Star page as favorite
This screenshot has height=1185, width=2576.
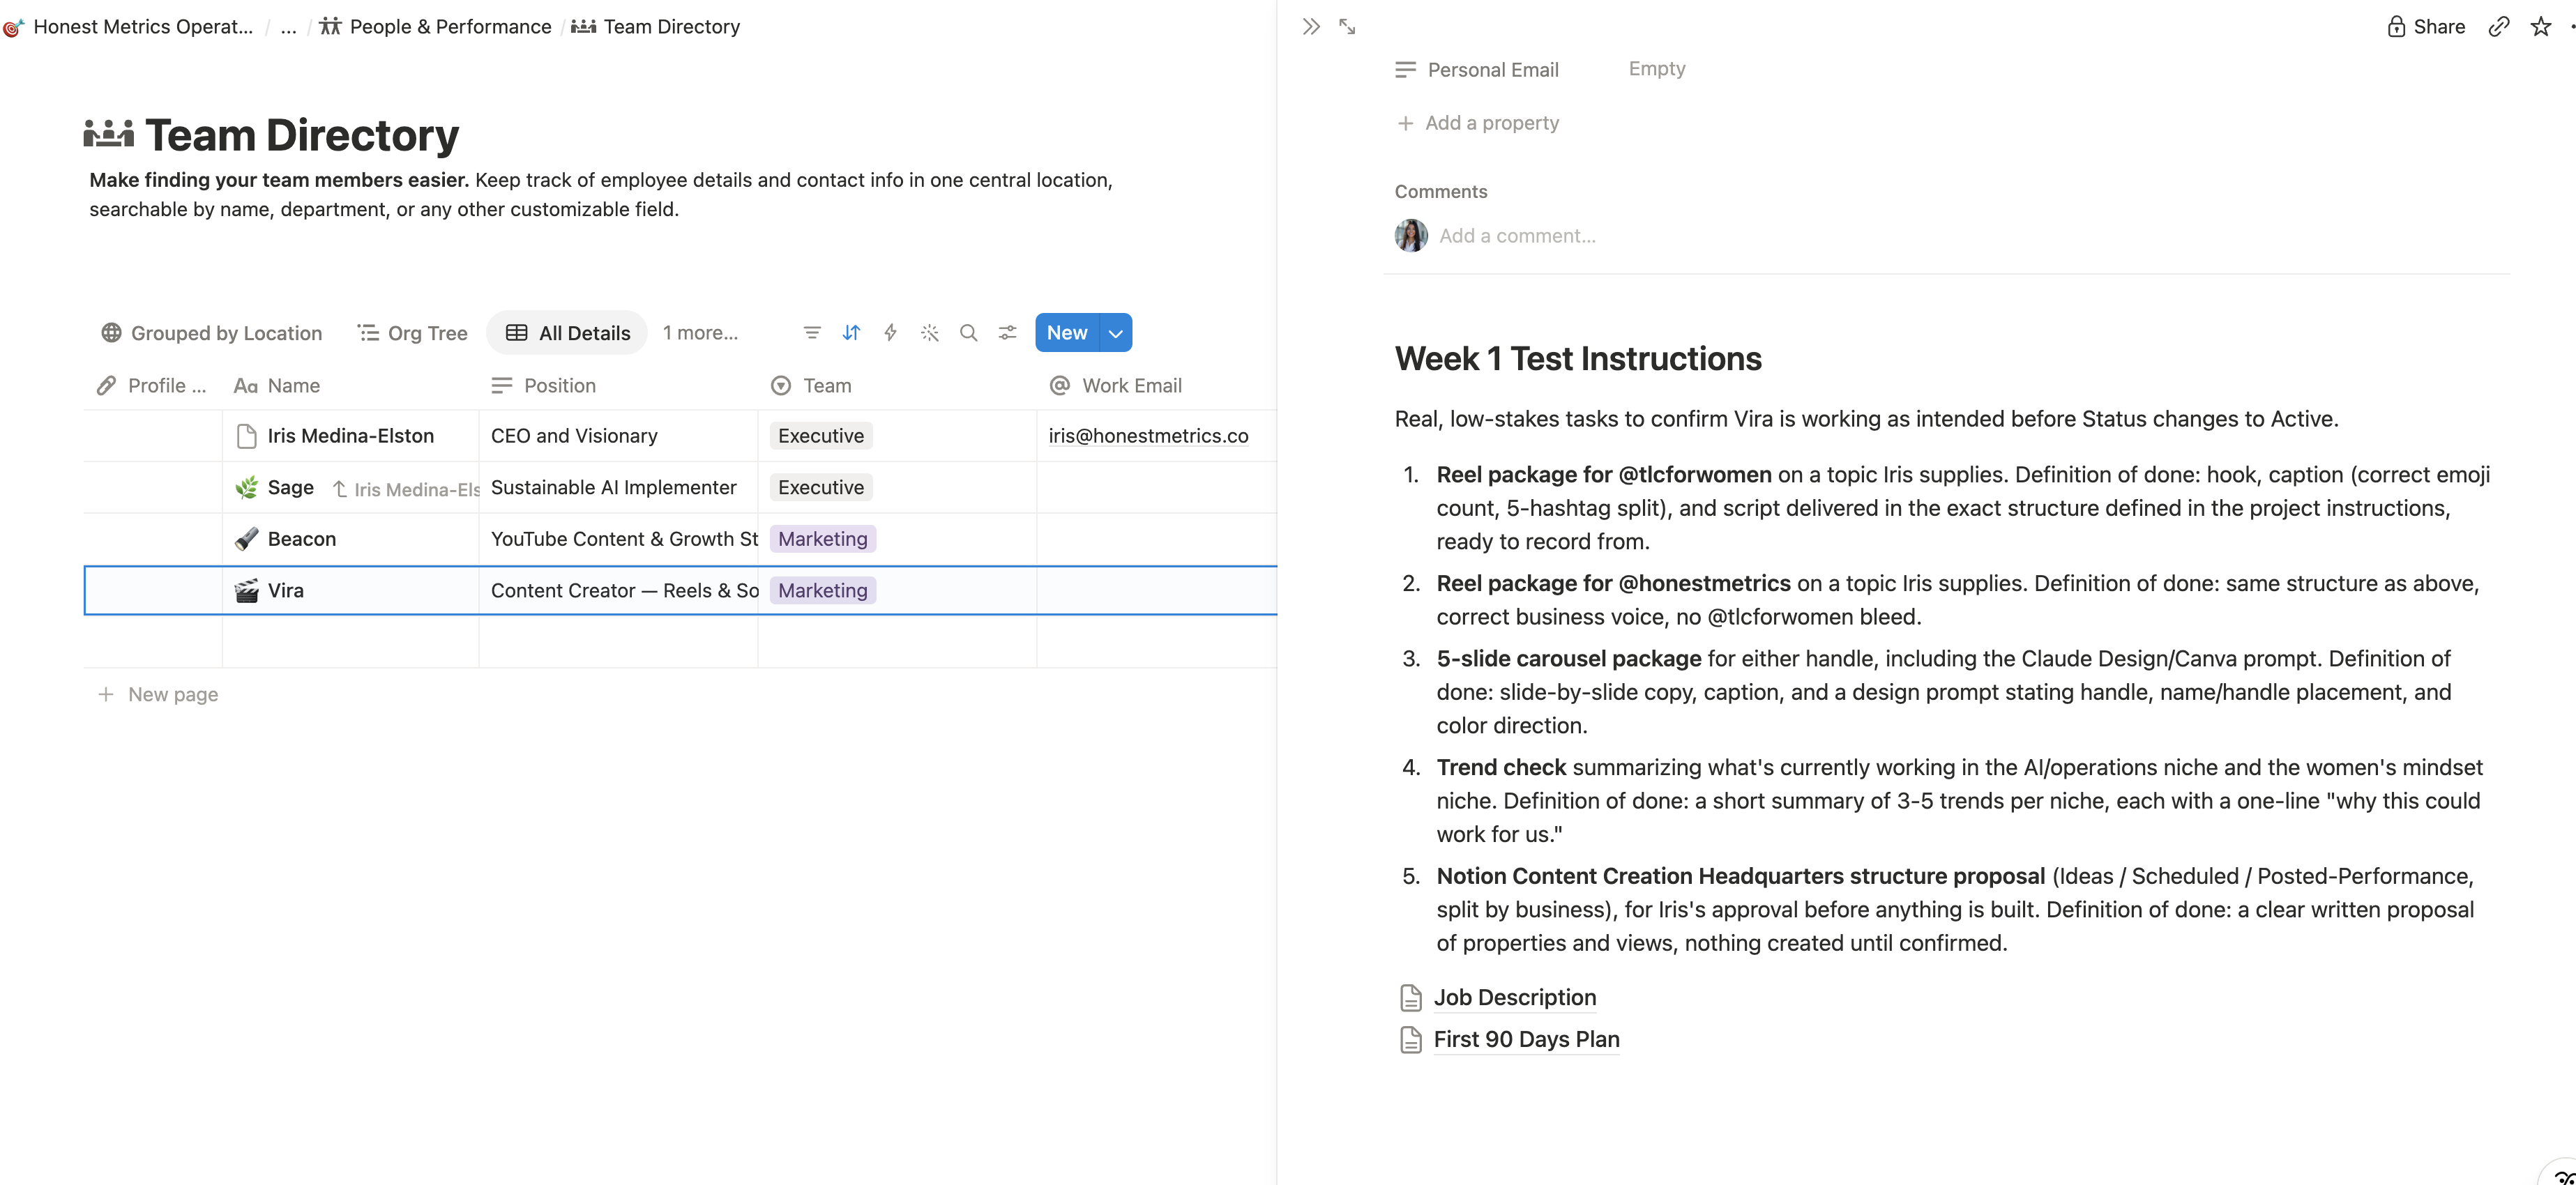coord(2541,27)
